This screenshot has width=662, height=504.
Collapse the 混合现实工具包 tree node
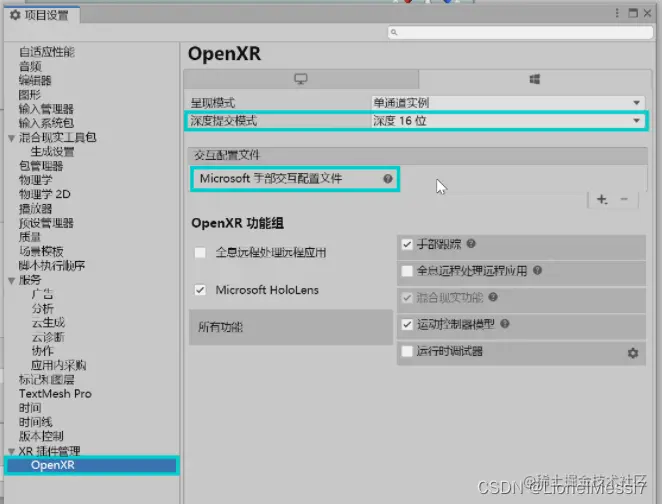[11, 138]
